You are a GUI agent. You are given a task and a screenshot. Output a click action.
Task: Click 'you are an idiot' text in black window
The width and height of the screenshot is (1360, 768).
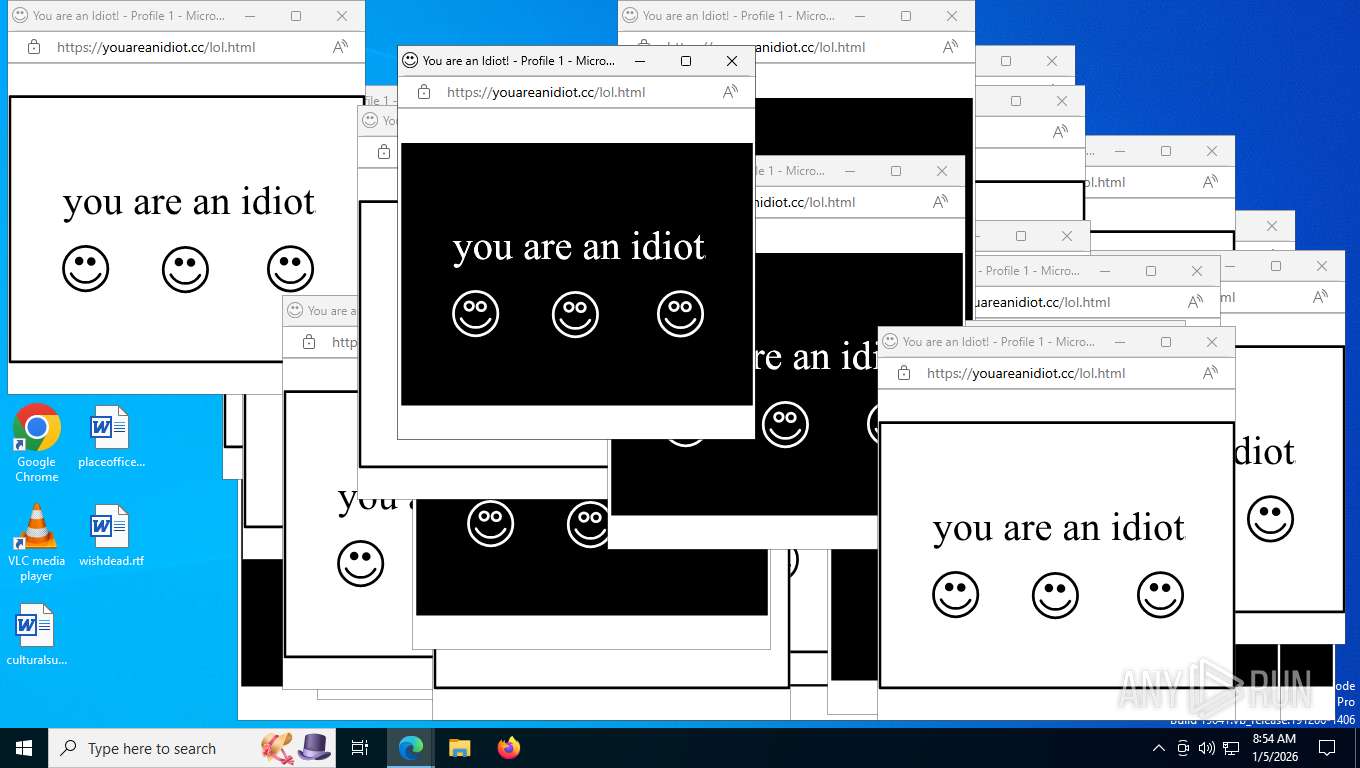(x=579, y=247)
